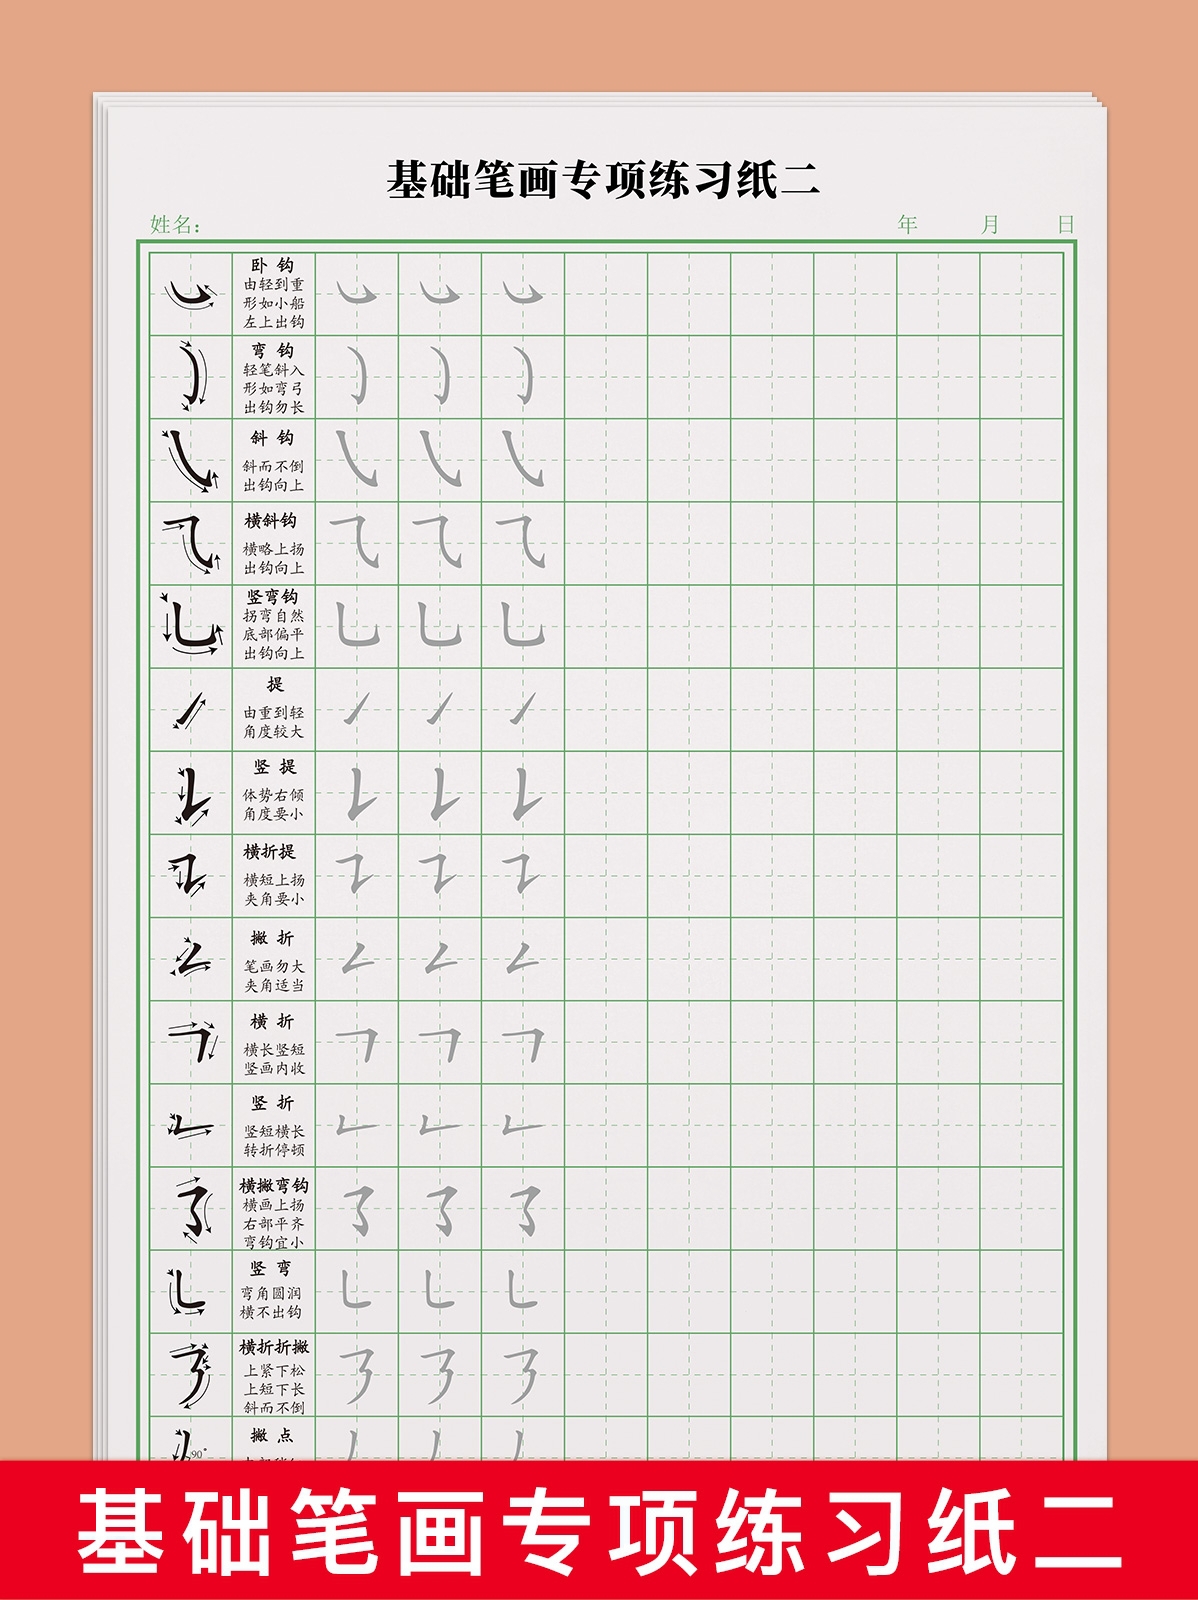This screenshot has height=1600, width=1198.
Task: Click the tip text 右部平齐
Action: click(274, 1224)
